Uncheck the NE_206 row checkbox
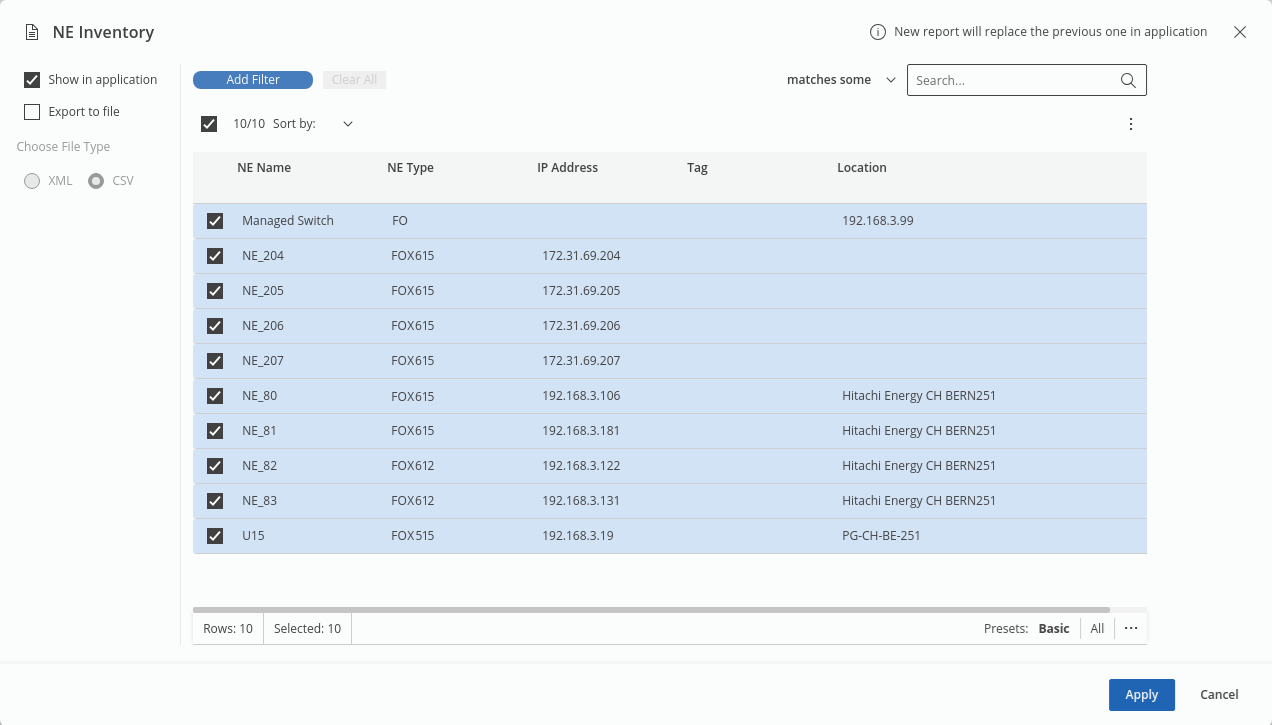Screen dimensions: 1272x725 pos(215,326)
